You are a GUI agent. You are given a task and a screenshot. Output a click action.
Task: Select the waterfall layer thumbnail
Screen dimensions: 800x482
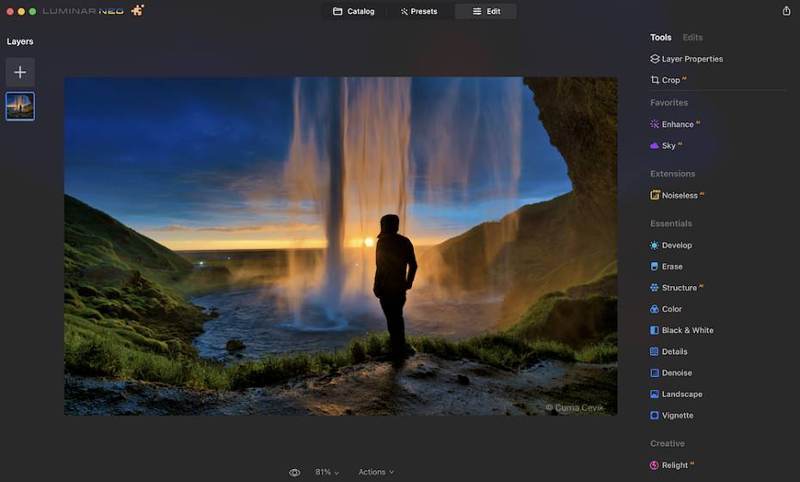pos(20,106)
